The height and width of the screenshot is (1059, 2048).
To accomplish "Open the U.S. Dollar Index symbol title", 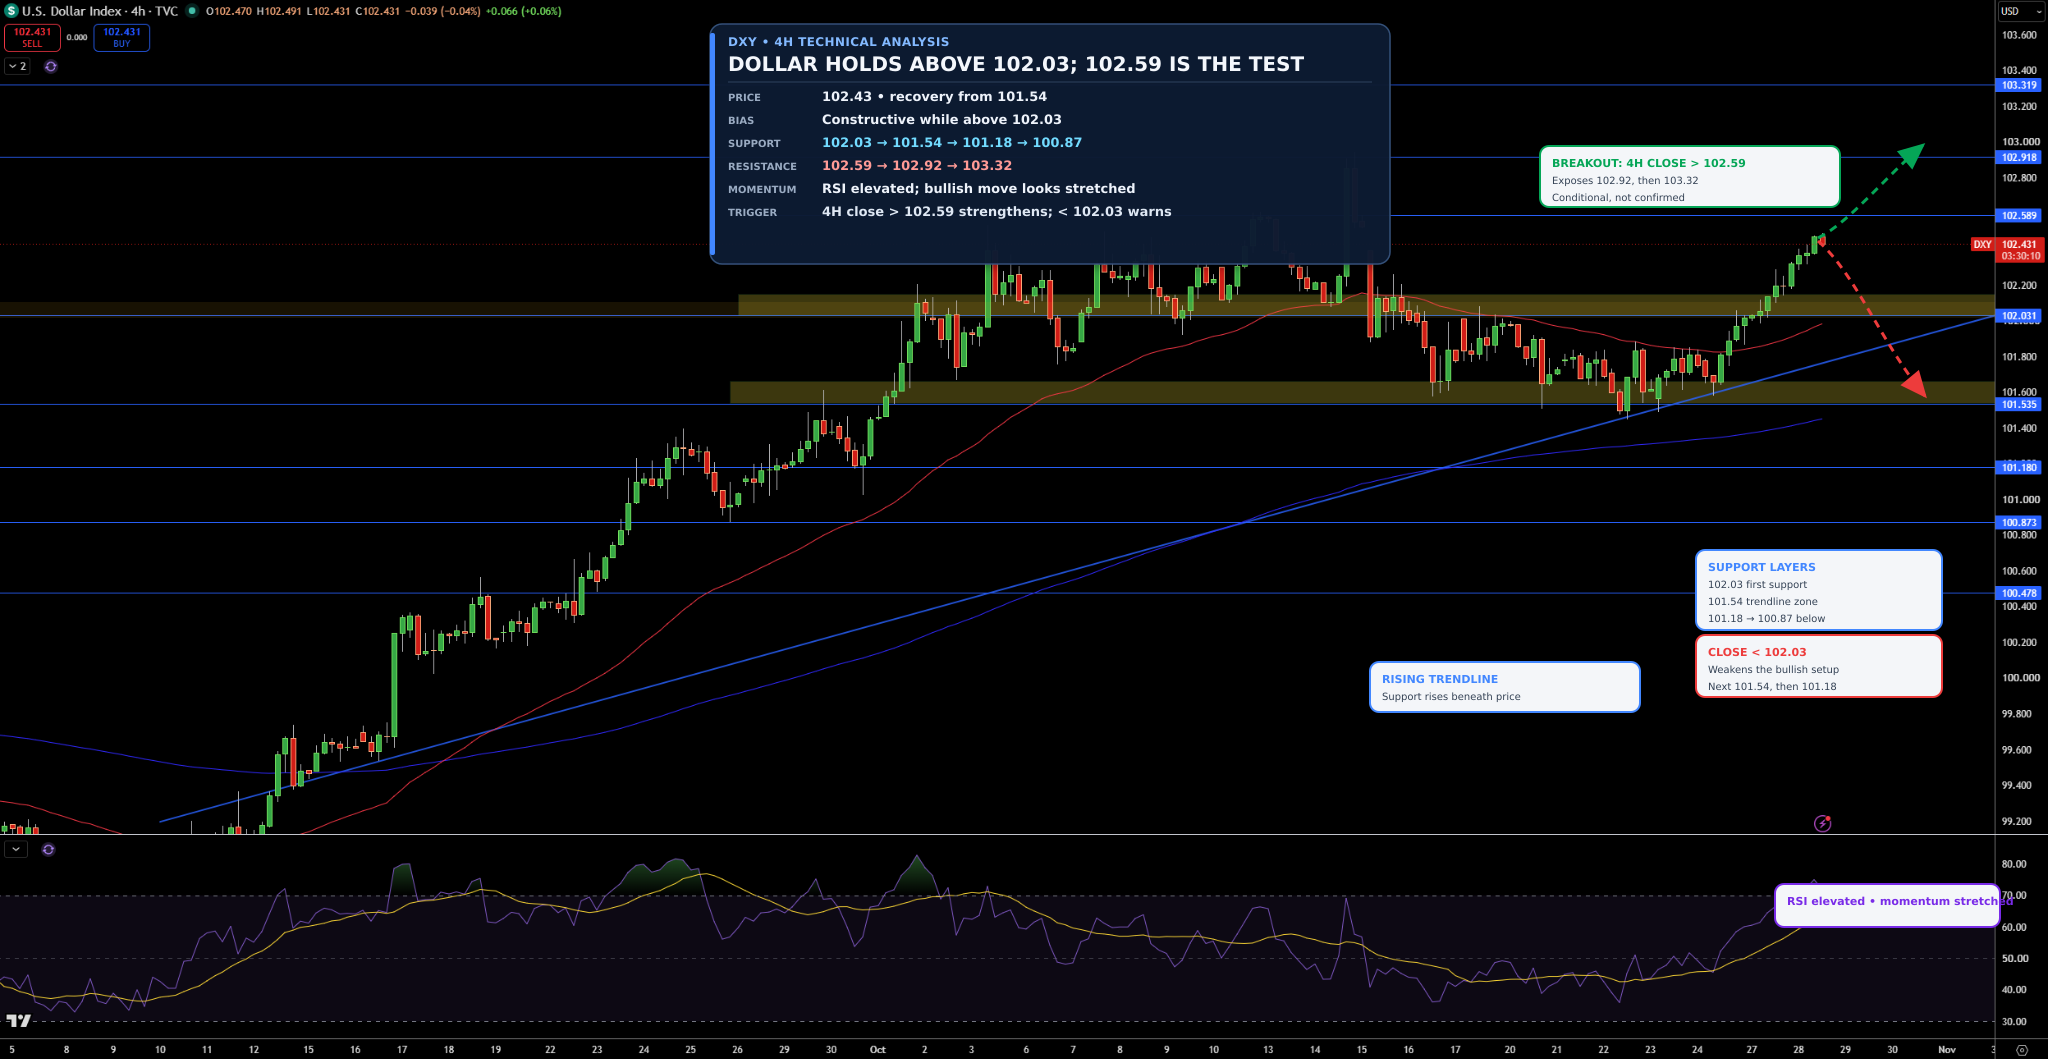I will click(x=100, y=11).
